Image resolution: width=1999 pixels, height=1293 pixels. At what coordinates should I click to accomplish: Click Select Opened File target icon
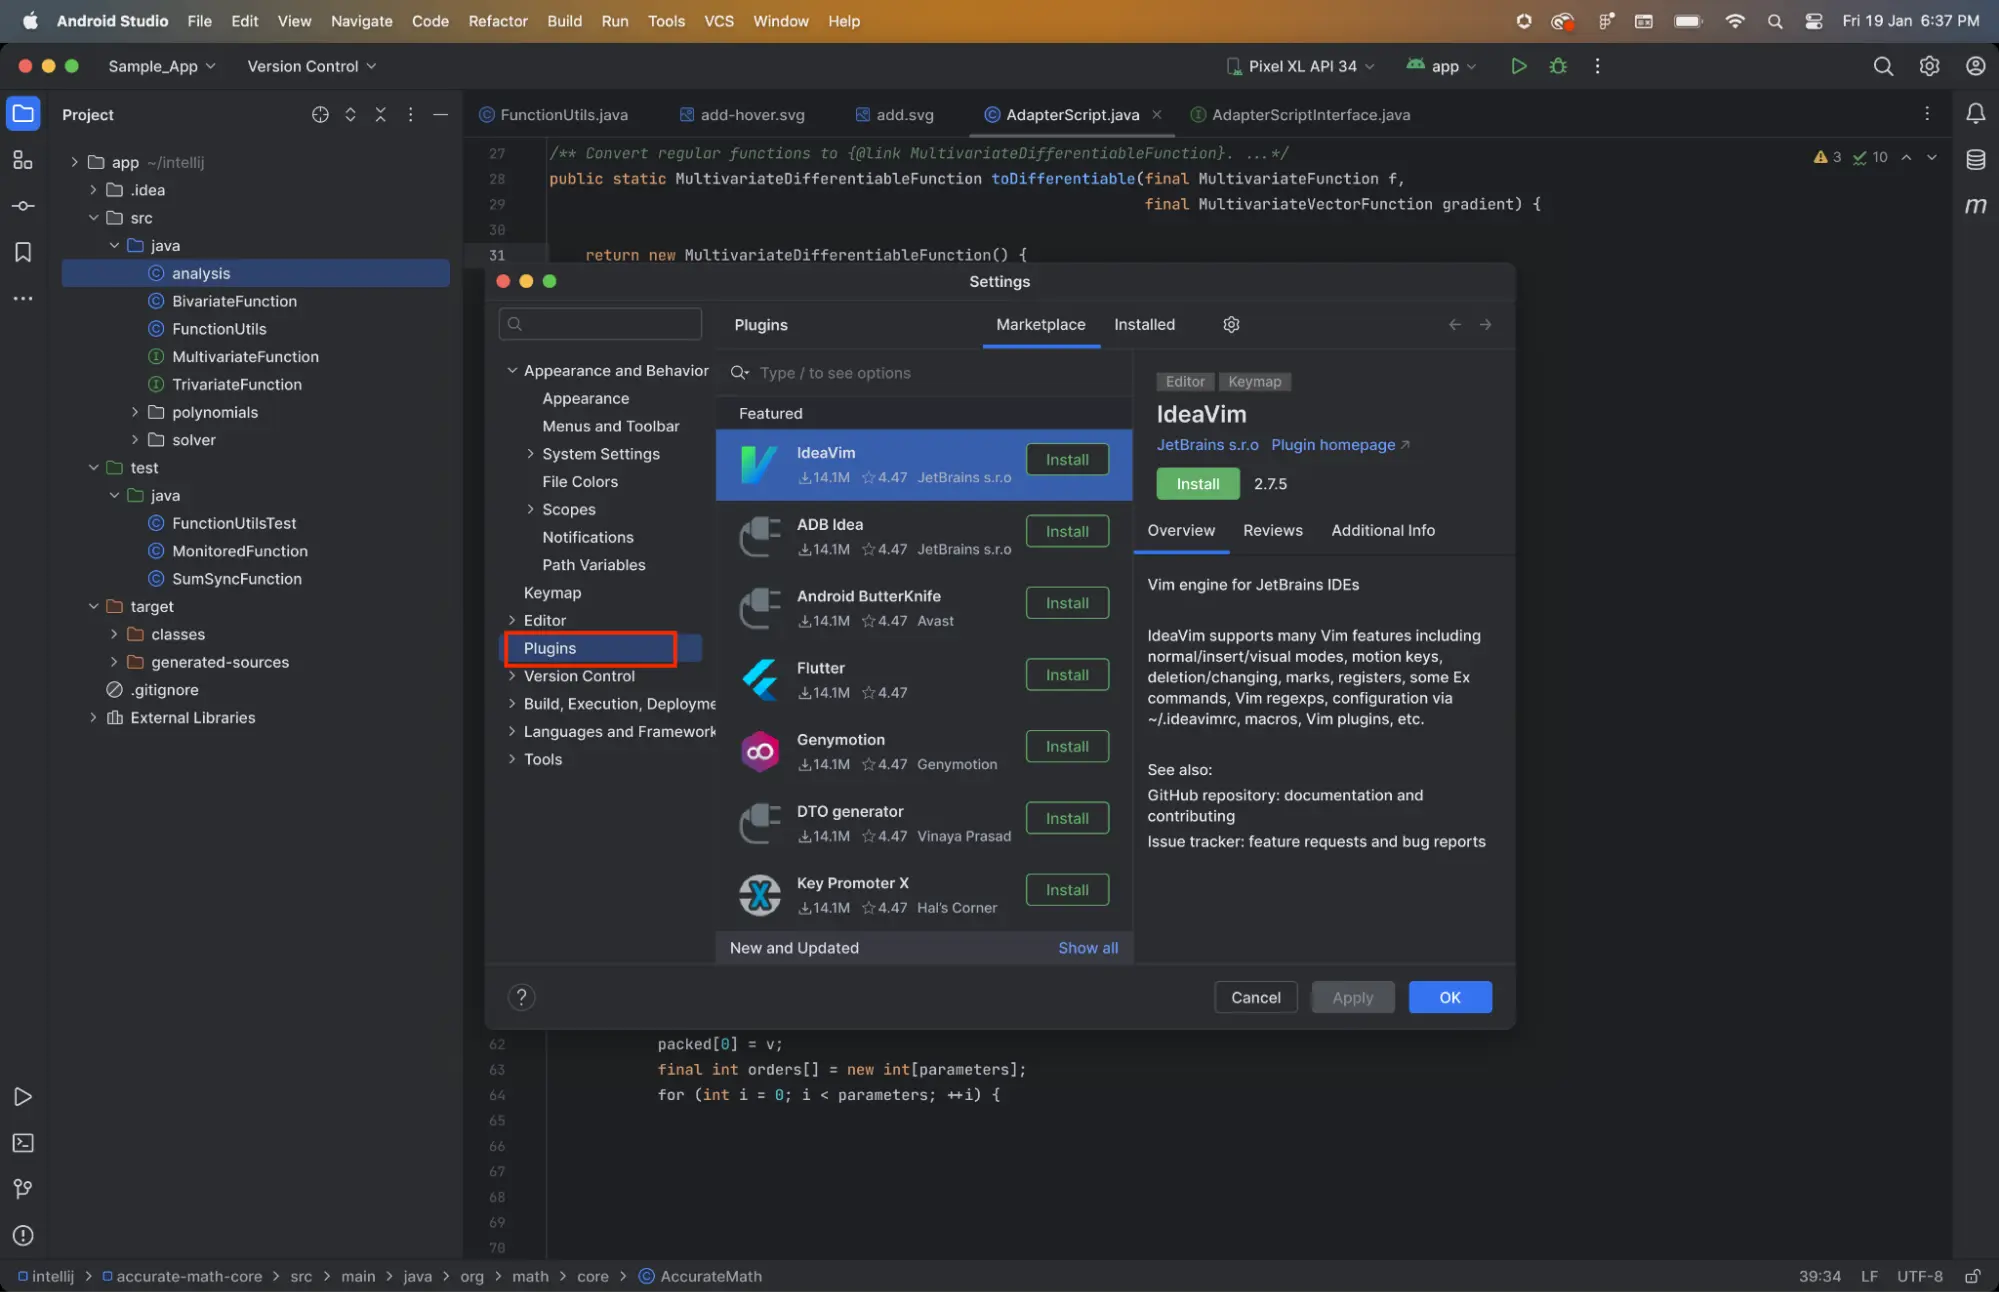320,114
